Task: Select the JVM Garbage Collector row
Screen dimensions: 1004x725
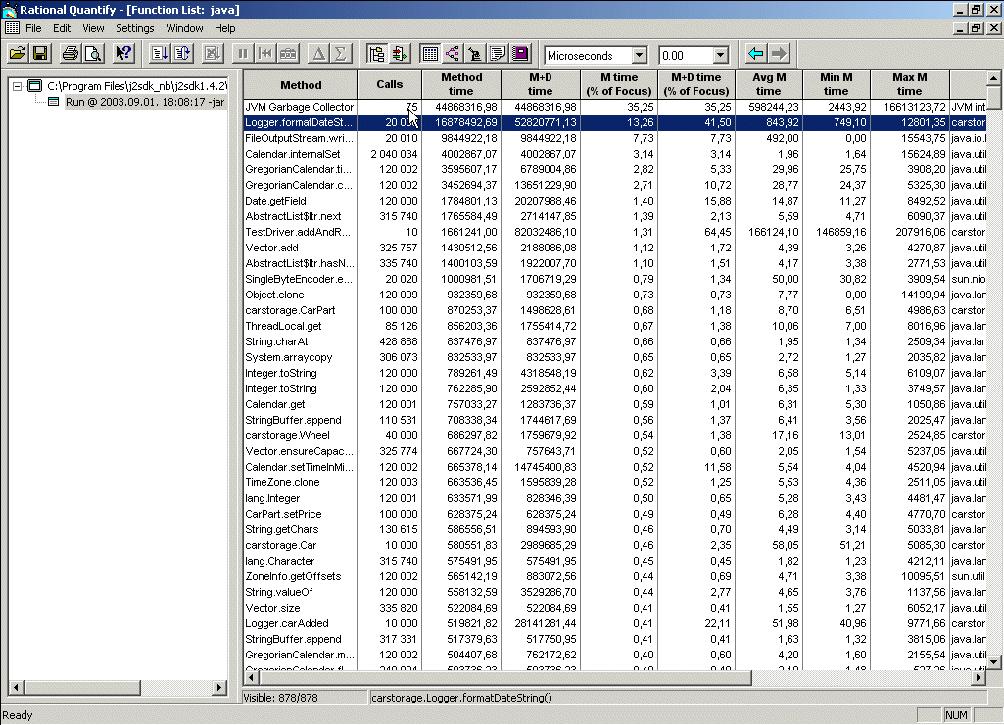Action: click(615, 107)
